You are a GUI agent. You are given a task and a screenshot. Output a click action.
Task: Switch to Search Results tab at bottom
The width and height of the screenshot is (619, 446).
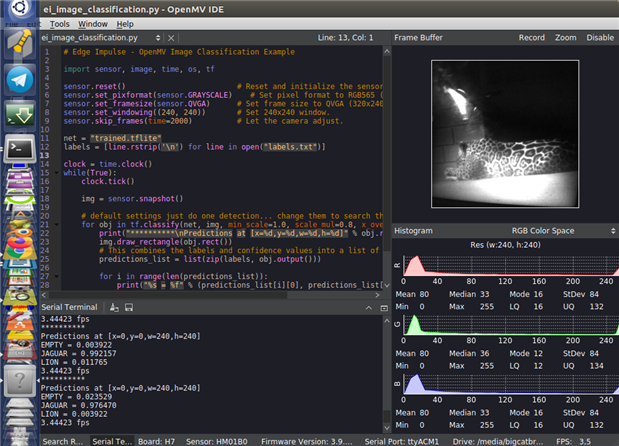coord(63,440)
